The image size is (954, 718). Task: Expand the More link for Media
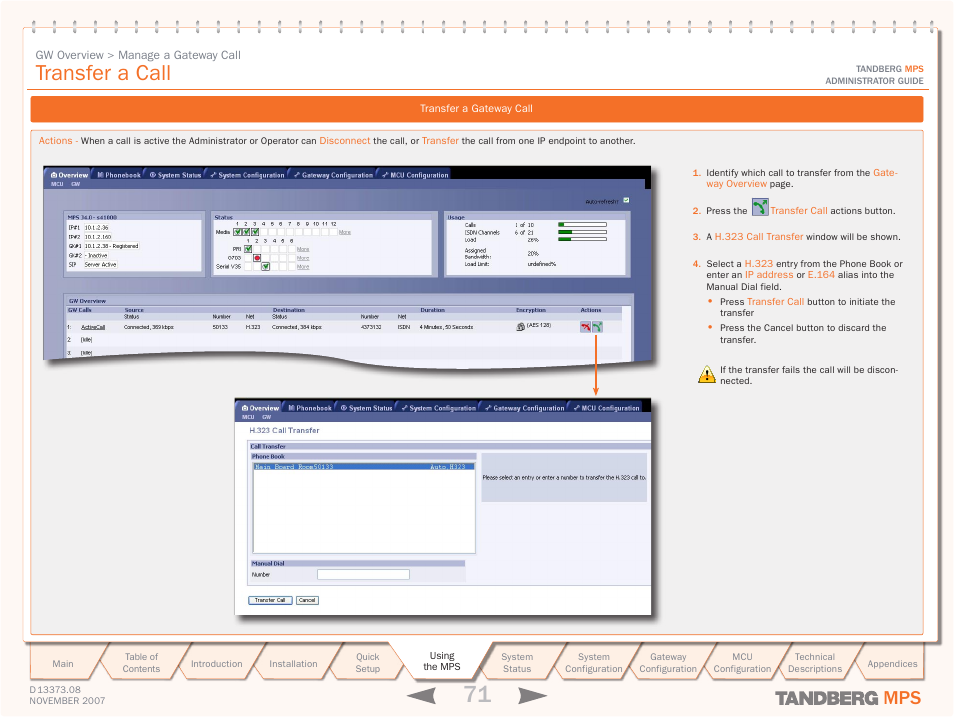(344, 232)
